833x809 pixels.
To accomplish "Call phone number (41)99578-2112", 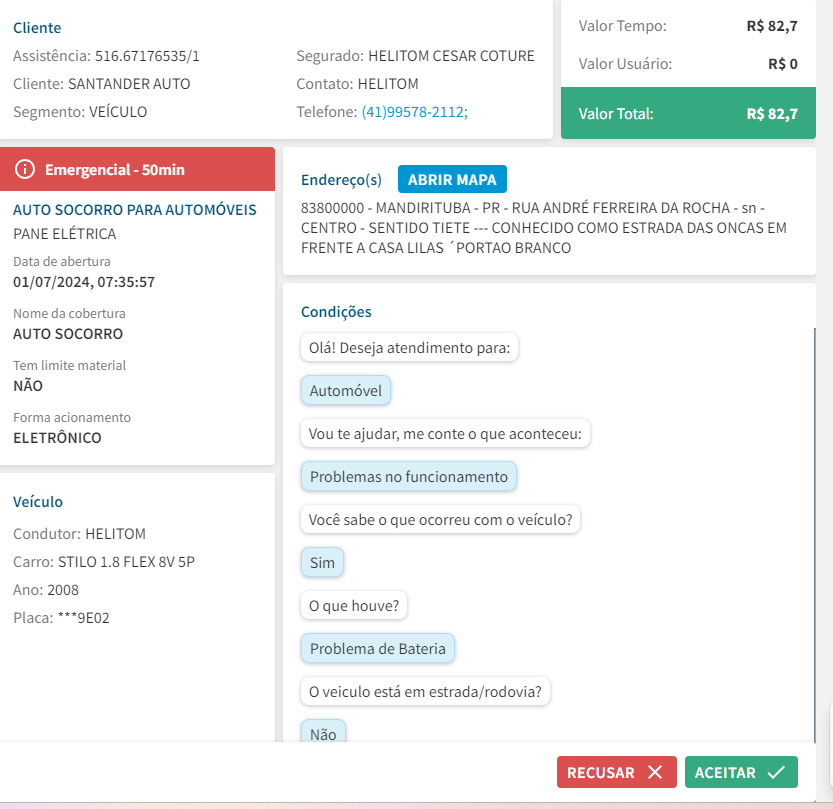I will pyautogui.click(x=414, y=112).
